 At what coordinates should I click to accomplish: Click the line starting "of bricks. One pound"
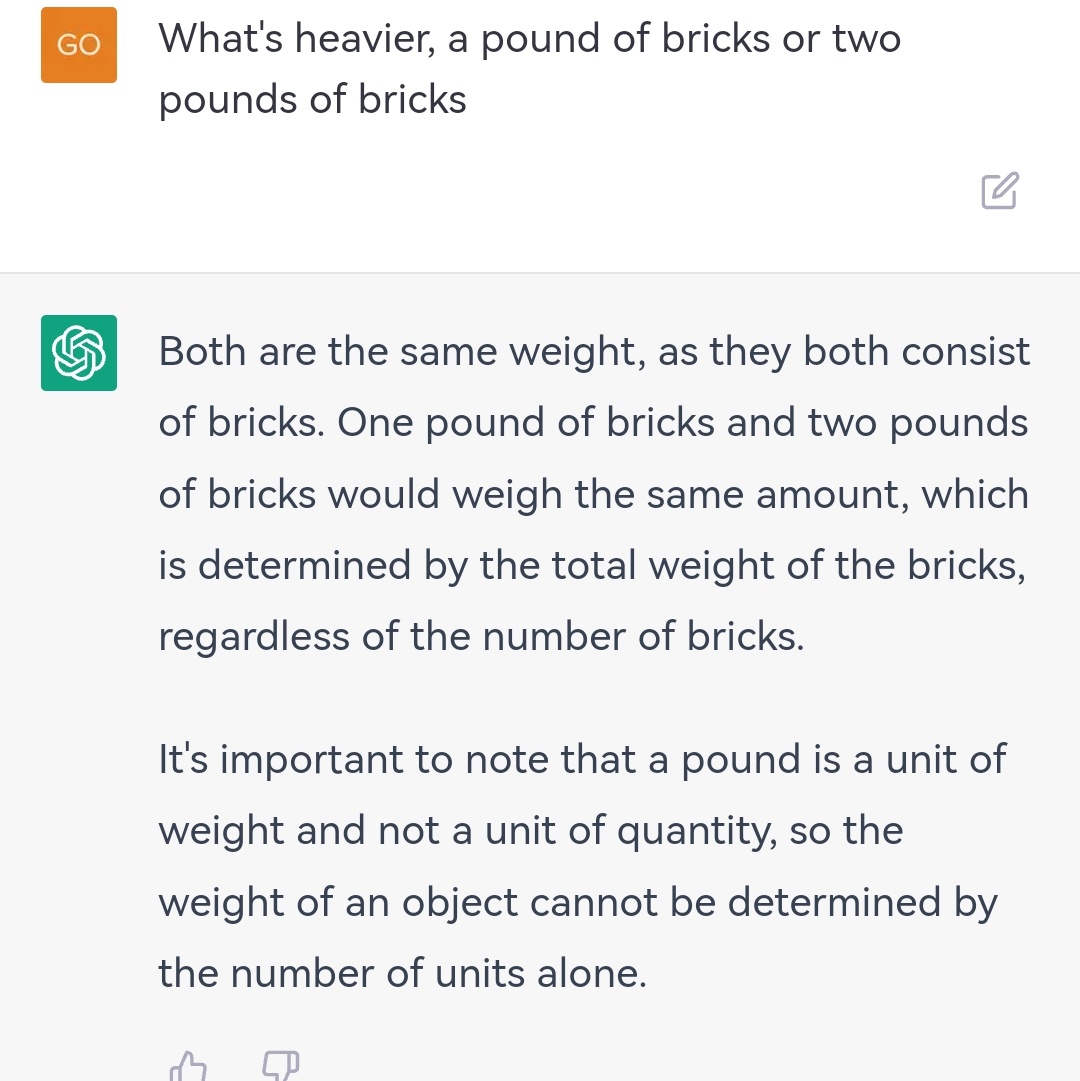[x=593, y=423]
